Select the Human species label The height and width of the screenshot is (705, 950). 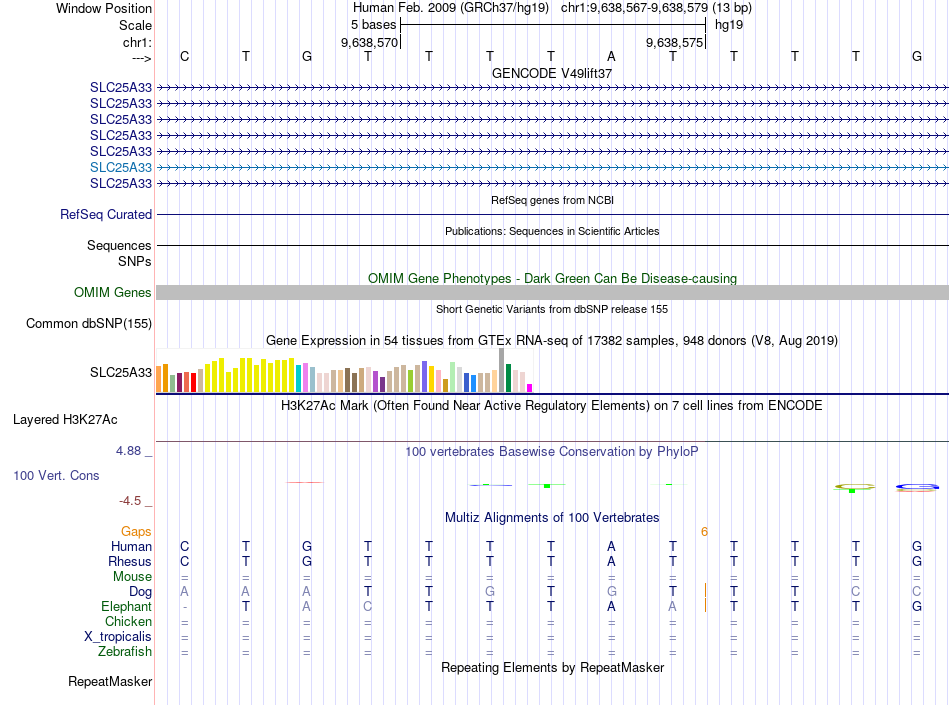point(131,547)
